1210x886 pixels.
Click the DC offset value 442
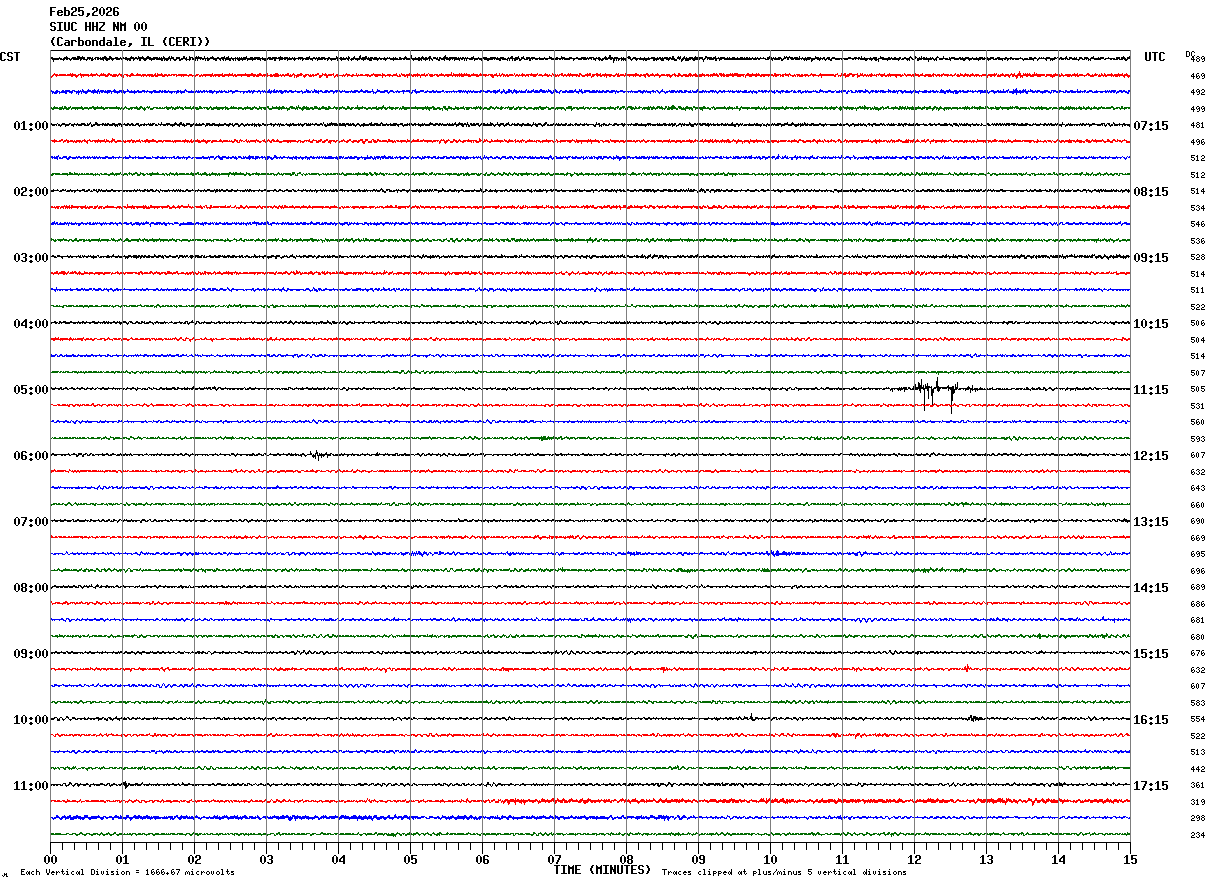pyautogui.click(x=1197, y=769)
